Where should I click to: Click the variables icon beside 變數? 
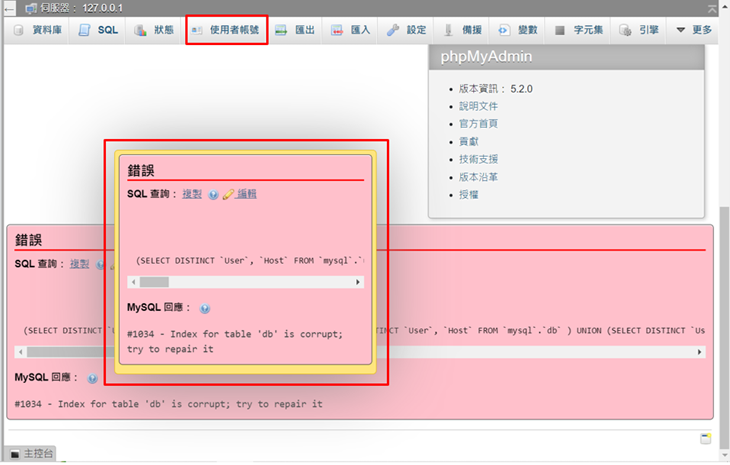pyautogui.click(x=504, y=30)
